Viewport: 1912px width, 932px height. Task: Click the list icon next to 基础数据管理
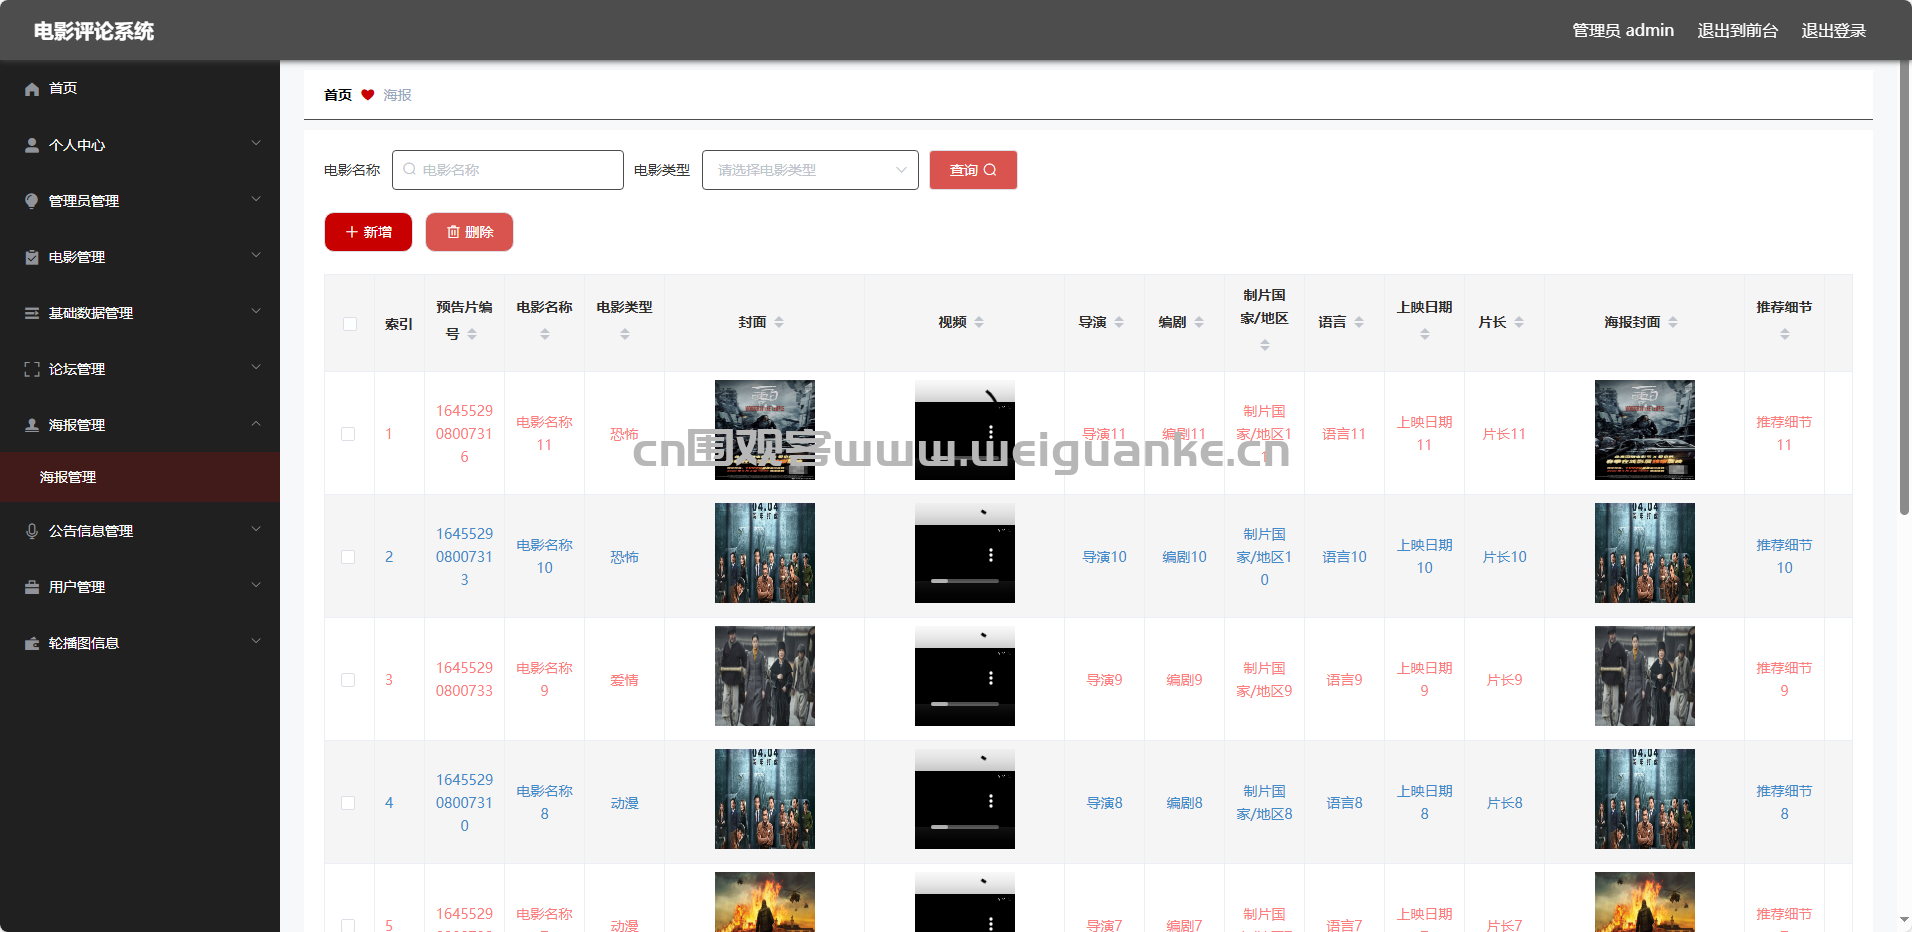tap(32, 313)
